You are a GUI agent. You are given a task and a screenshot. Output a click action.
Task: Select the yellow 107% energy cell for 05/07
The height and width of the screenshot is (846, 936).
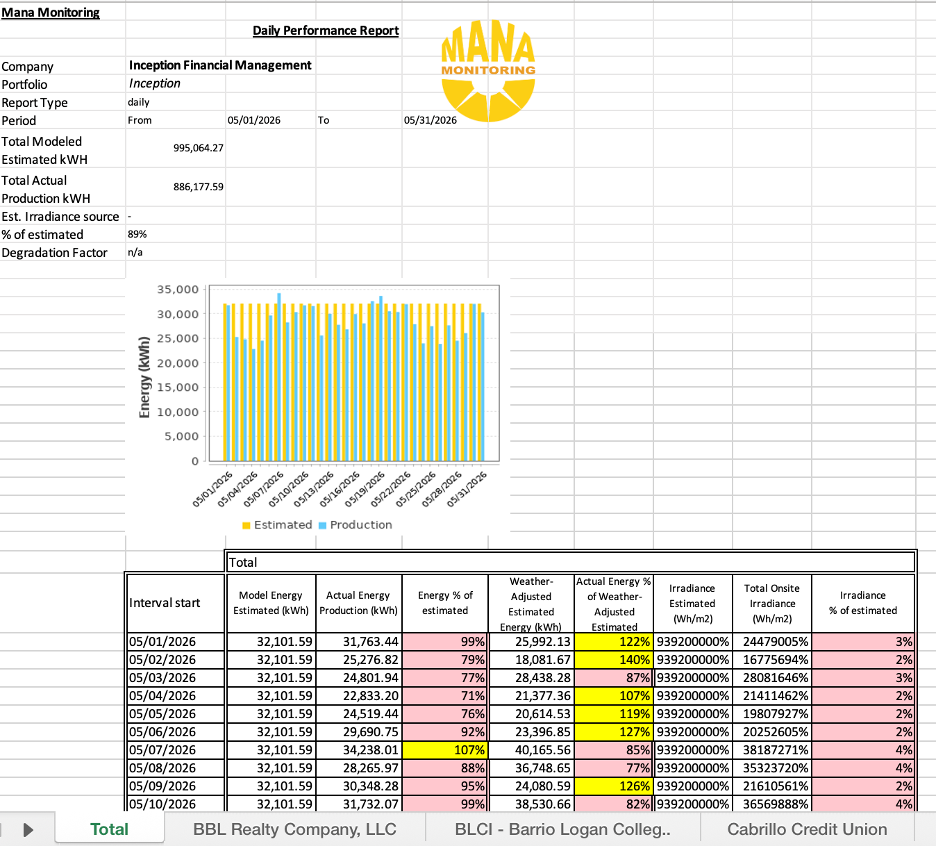(x=445, y=750)
